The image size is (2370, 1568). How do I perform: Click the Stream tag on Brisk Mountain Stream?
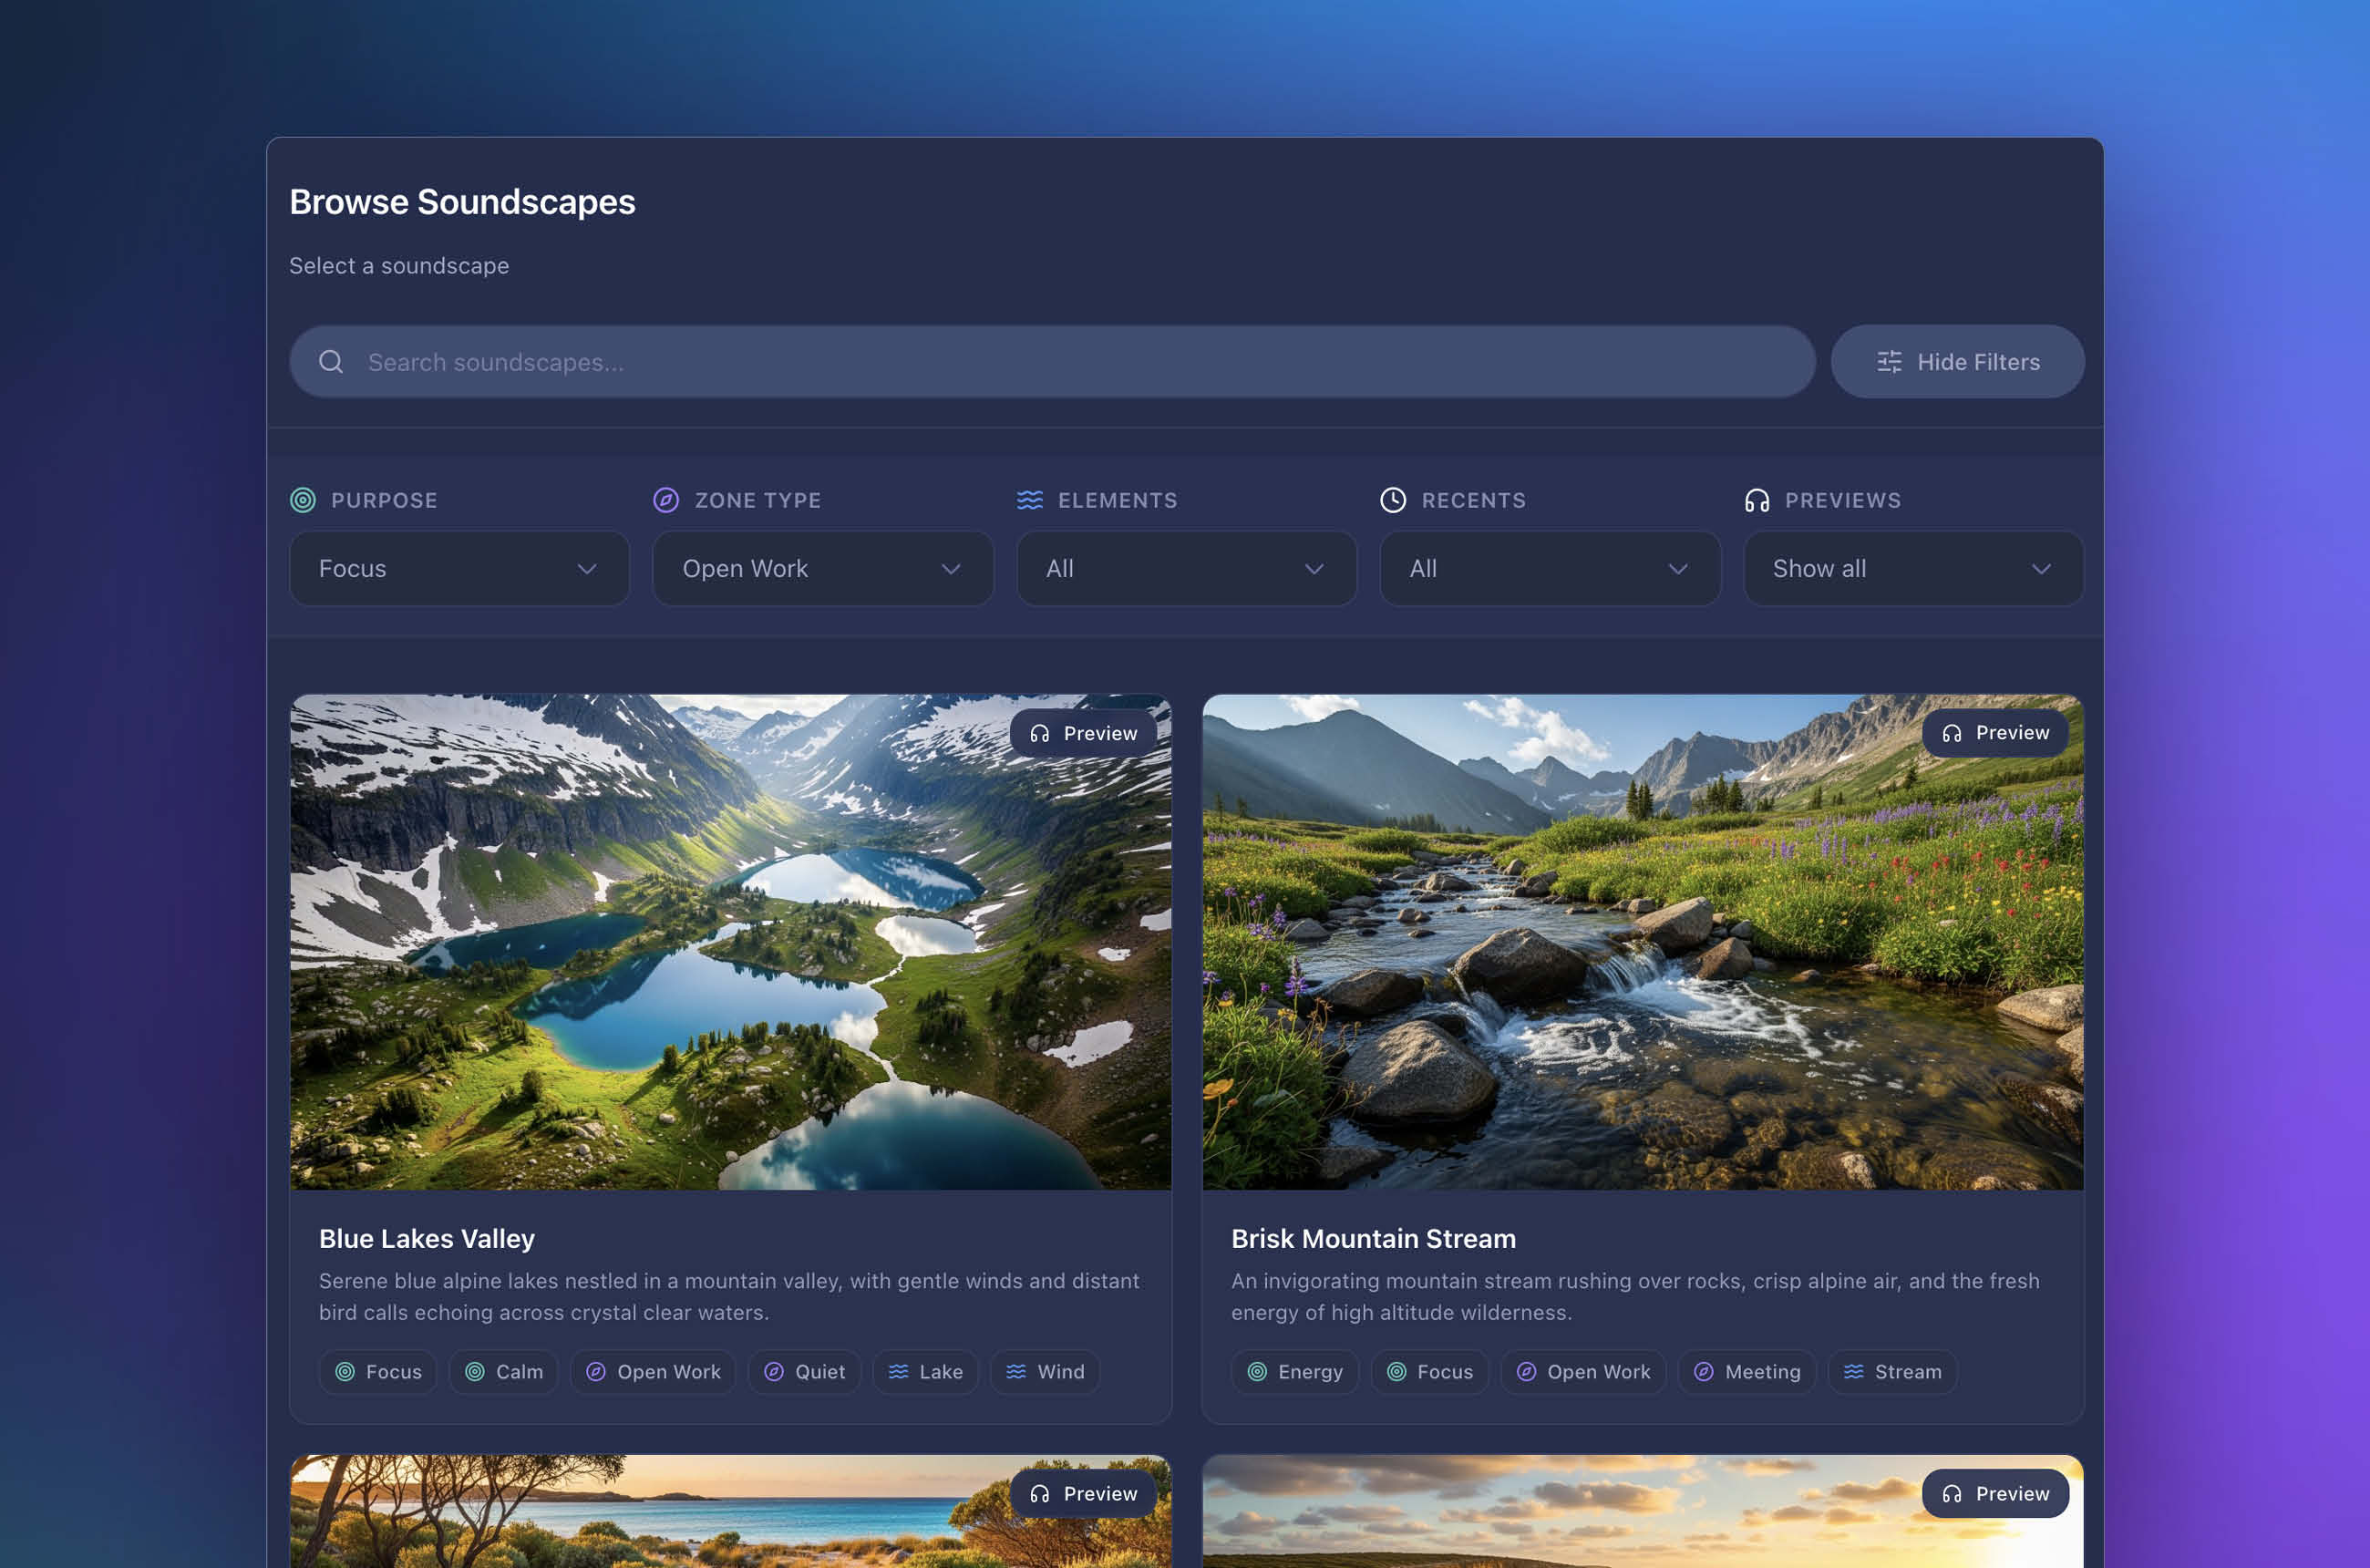pyautogui.click(x=1892, y=1372)
